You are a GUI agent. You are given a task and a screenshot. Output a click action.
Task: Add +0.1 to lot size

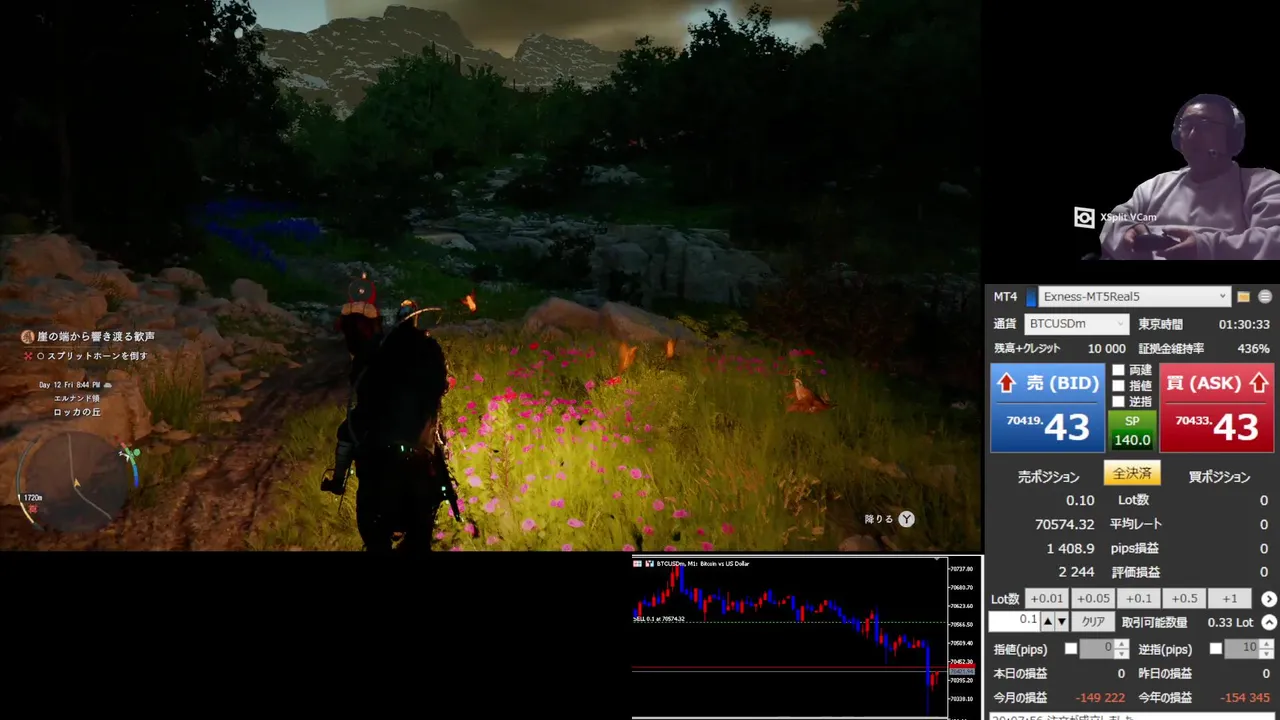(1139, 599)
